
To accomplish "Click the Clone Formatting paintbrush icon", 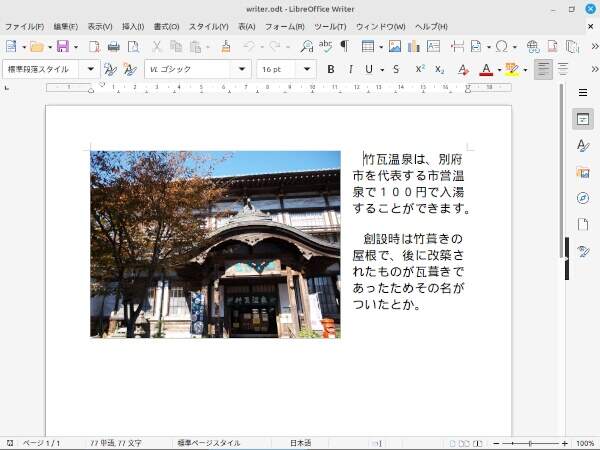I will [x=226, y=46].
